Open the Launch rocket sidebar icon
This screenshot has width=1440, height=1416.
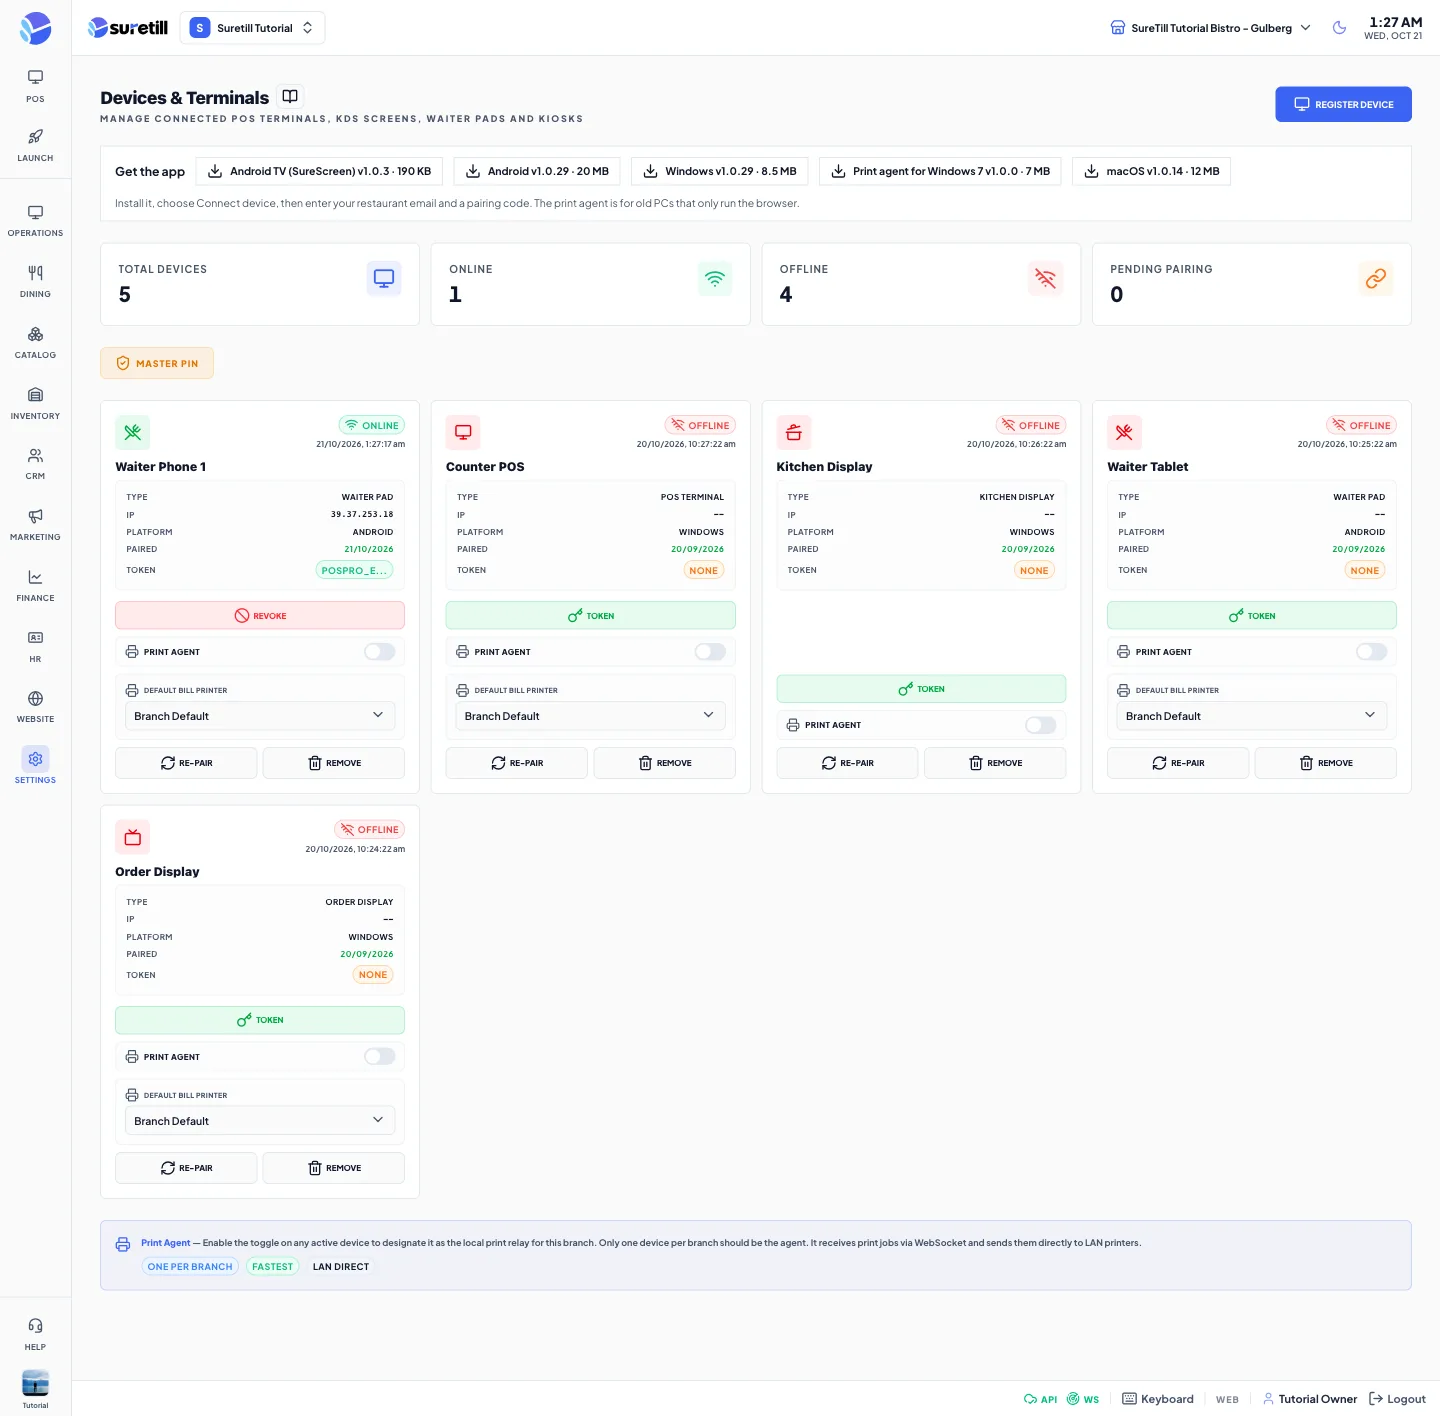tap(35, 144)
